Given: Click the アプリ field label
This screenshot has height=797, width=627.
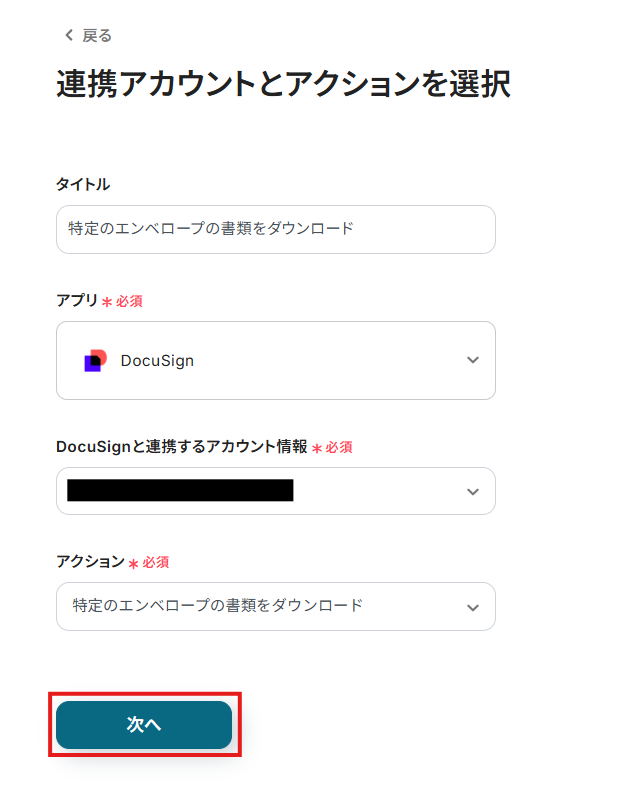Looking at the screenshot, I should point(77,300).
